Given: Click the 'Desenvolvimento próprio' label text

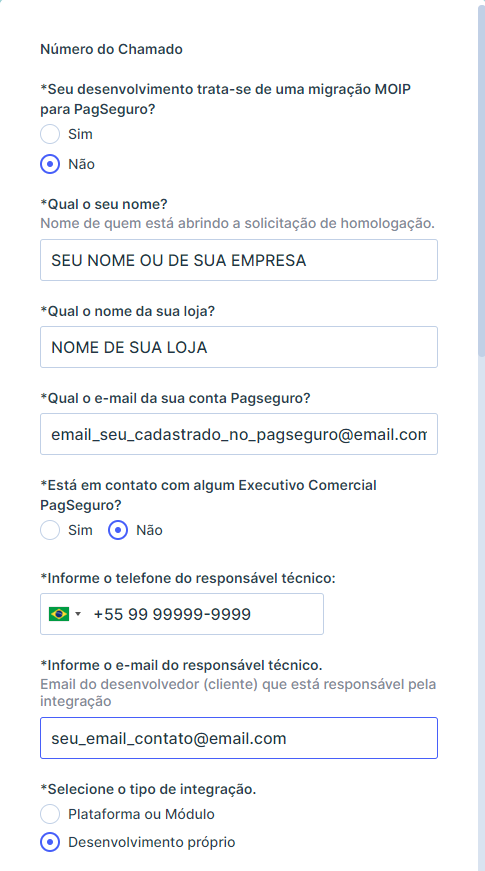Looking at the screenshot, I should click(152, 843).
